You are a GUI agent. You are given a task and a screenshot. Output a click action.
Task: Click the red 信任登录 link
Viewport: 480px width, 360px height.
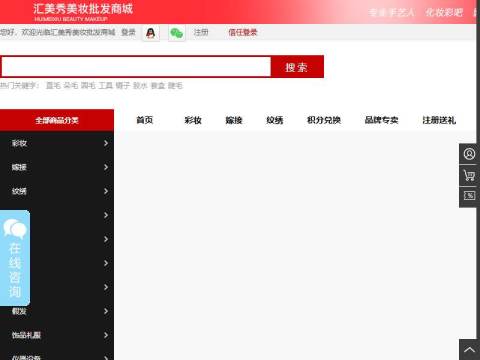[x=243, y=32]
